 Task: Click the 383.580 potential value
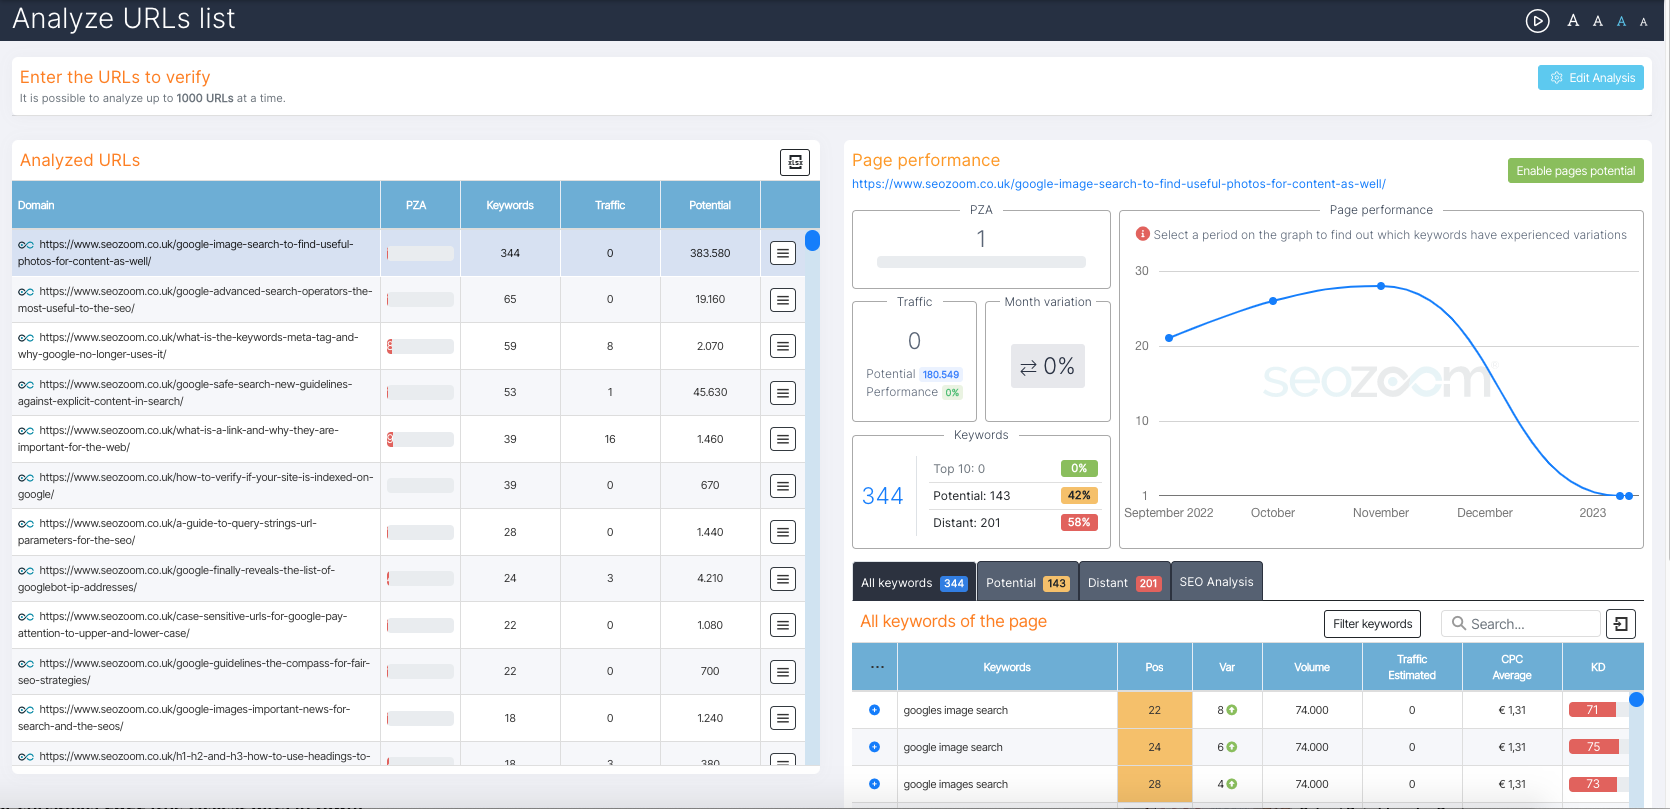710,253
